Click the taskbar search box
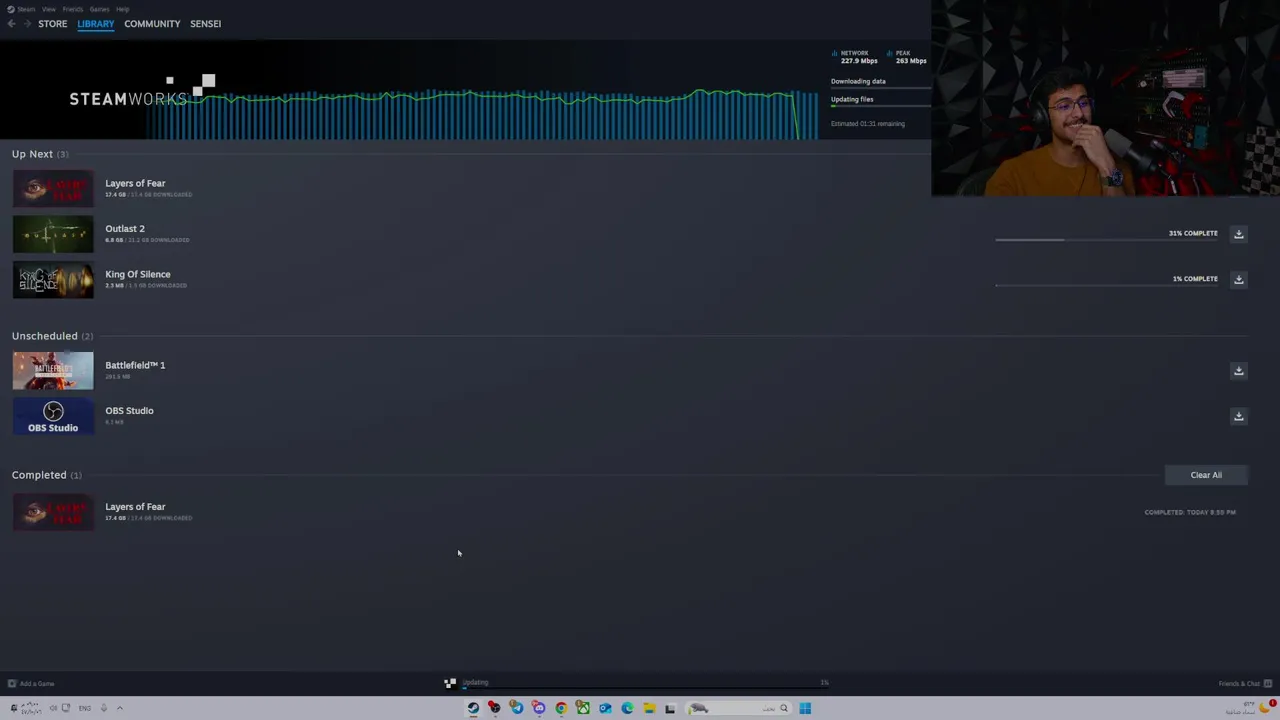The image size is (1280, 720). (x=740, y=708)
